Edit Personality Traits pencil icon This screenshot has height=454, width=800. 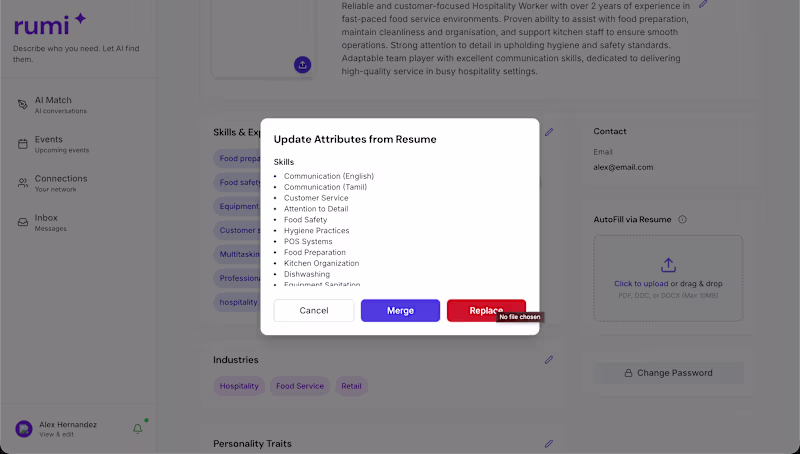point(549,443)
